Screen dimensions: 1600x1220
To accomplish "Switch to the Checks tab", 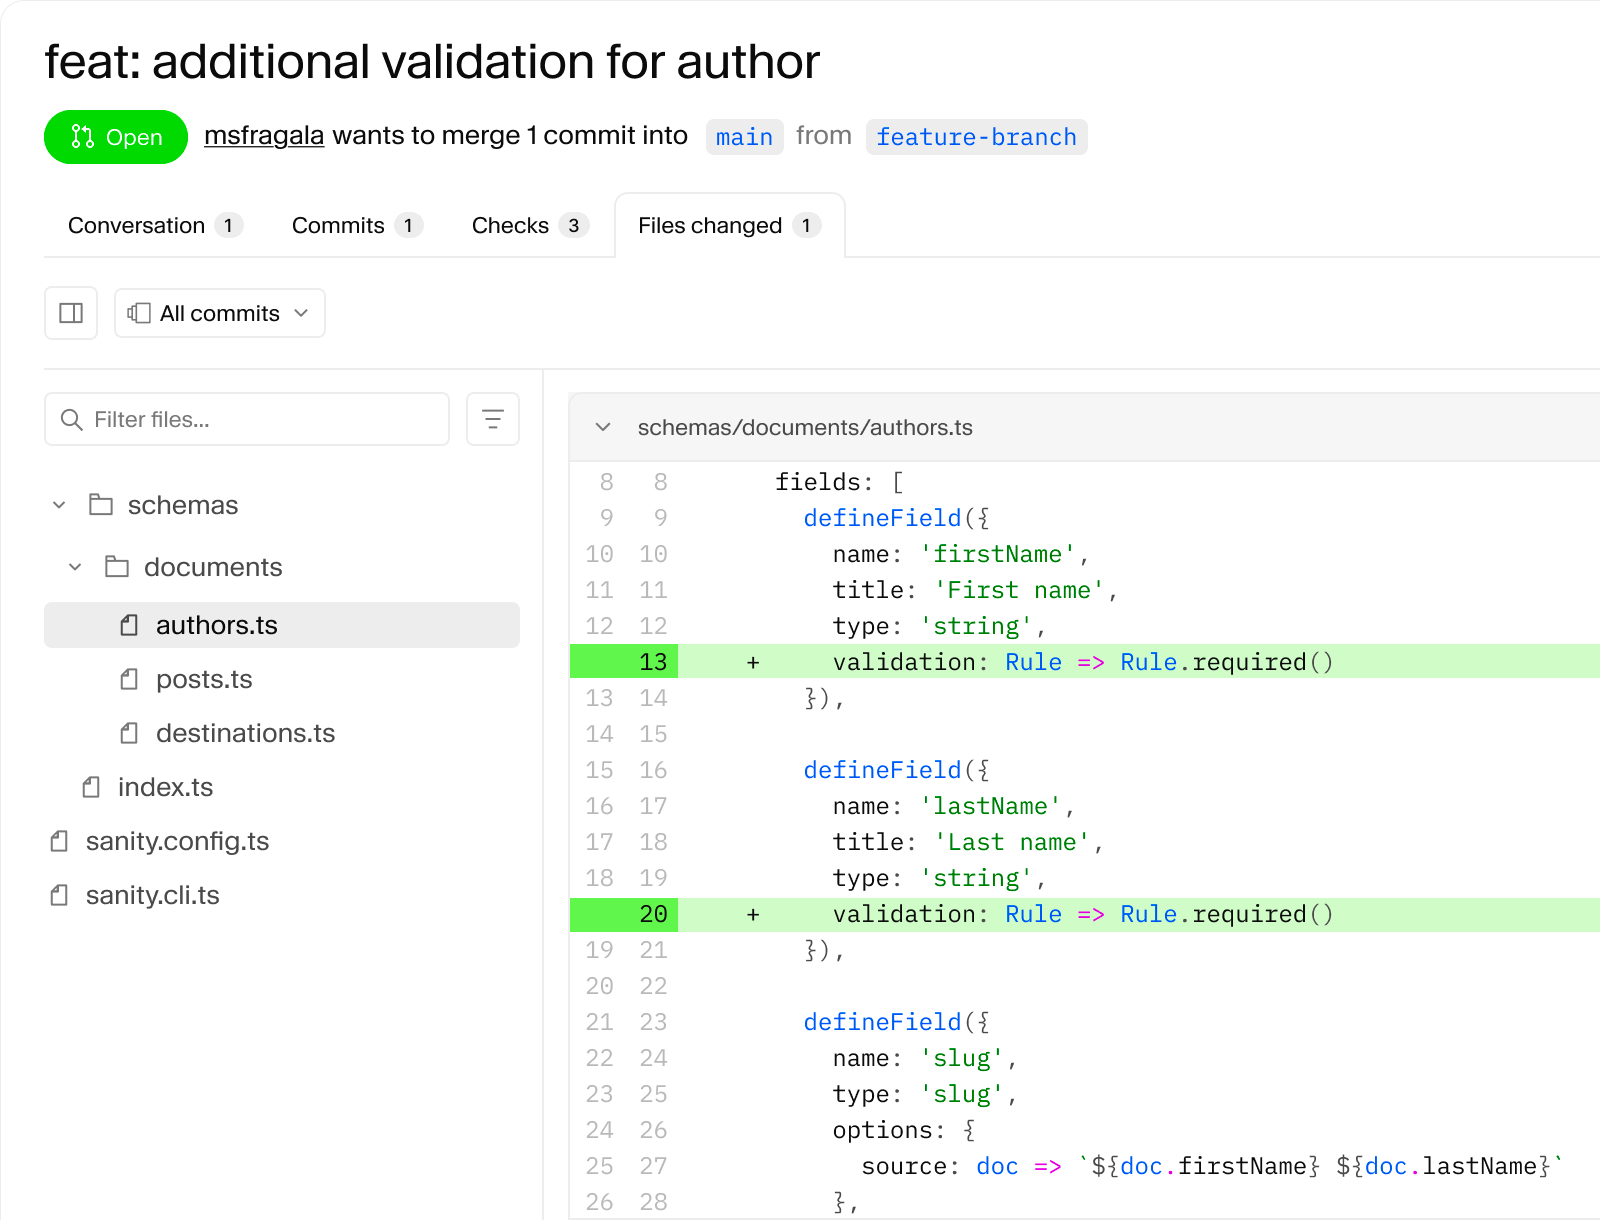I will pos(530,225).
